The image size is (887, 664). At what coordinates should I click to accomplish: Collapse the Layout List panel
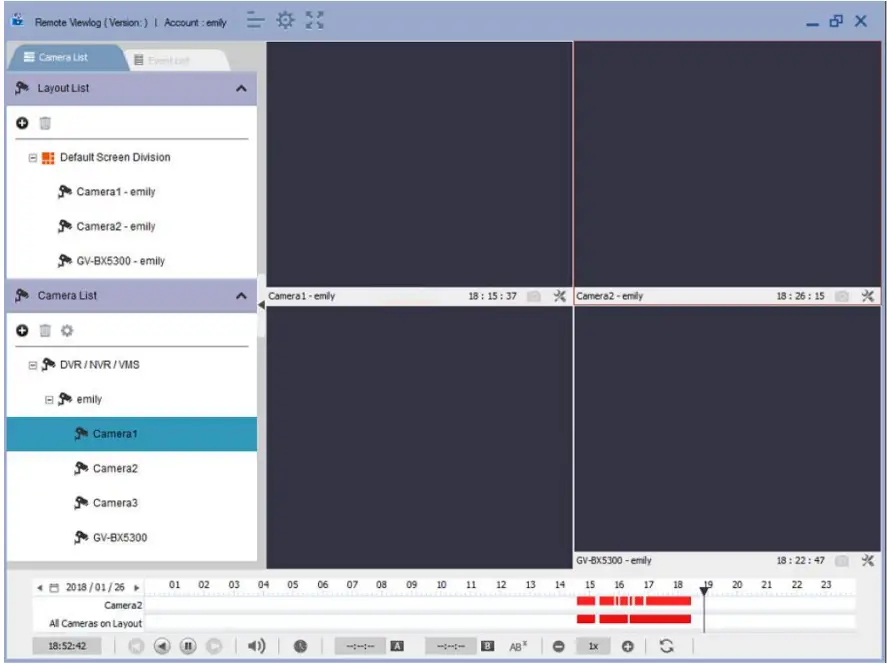(241, 87)
